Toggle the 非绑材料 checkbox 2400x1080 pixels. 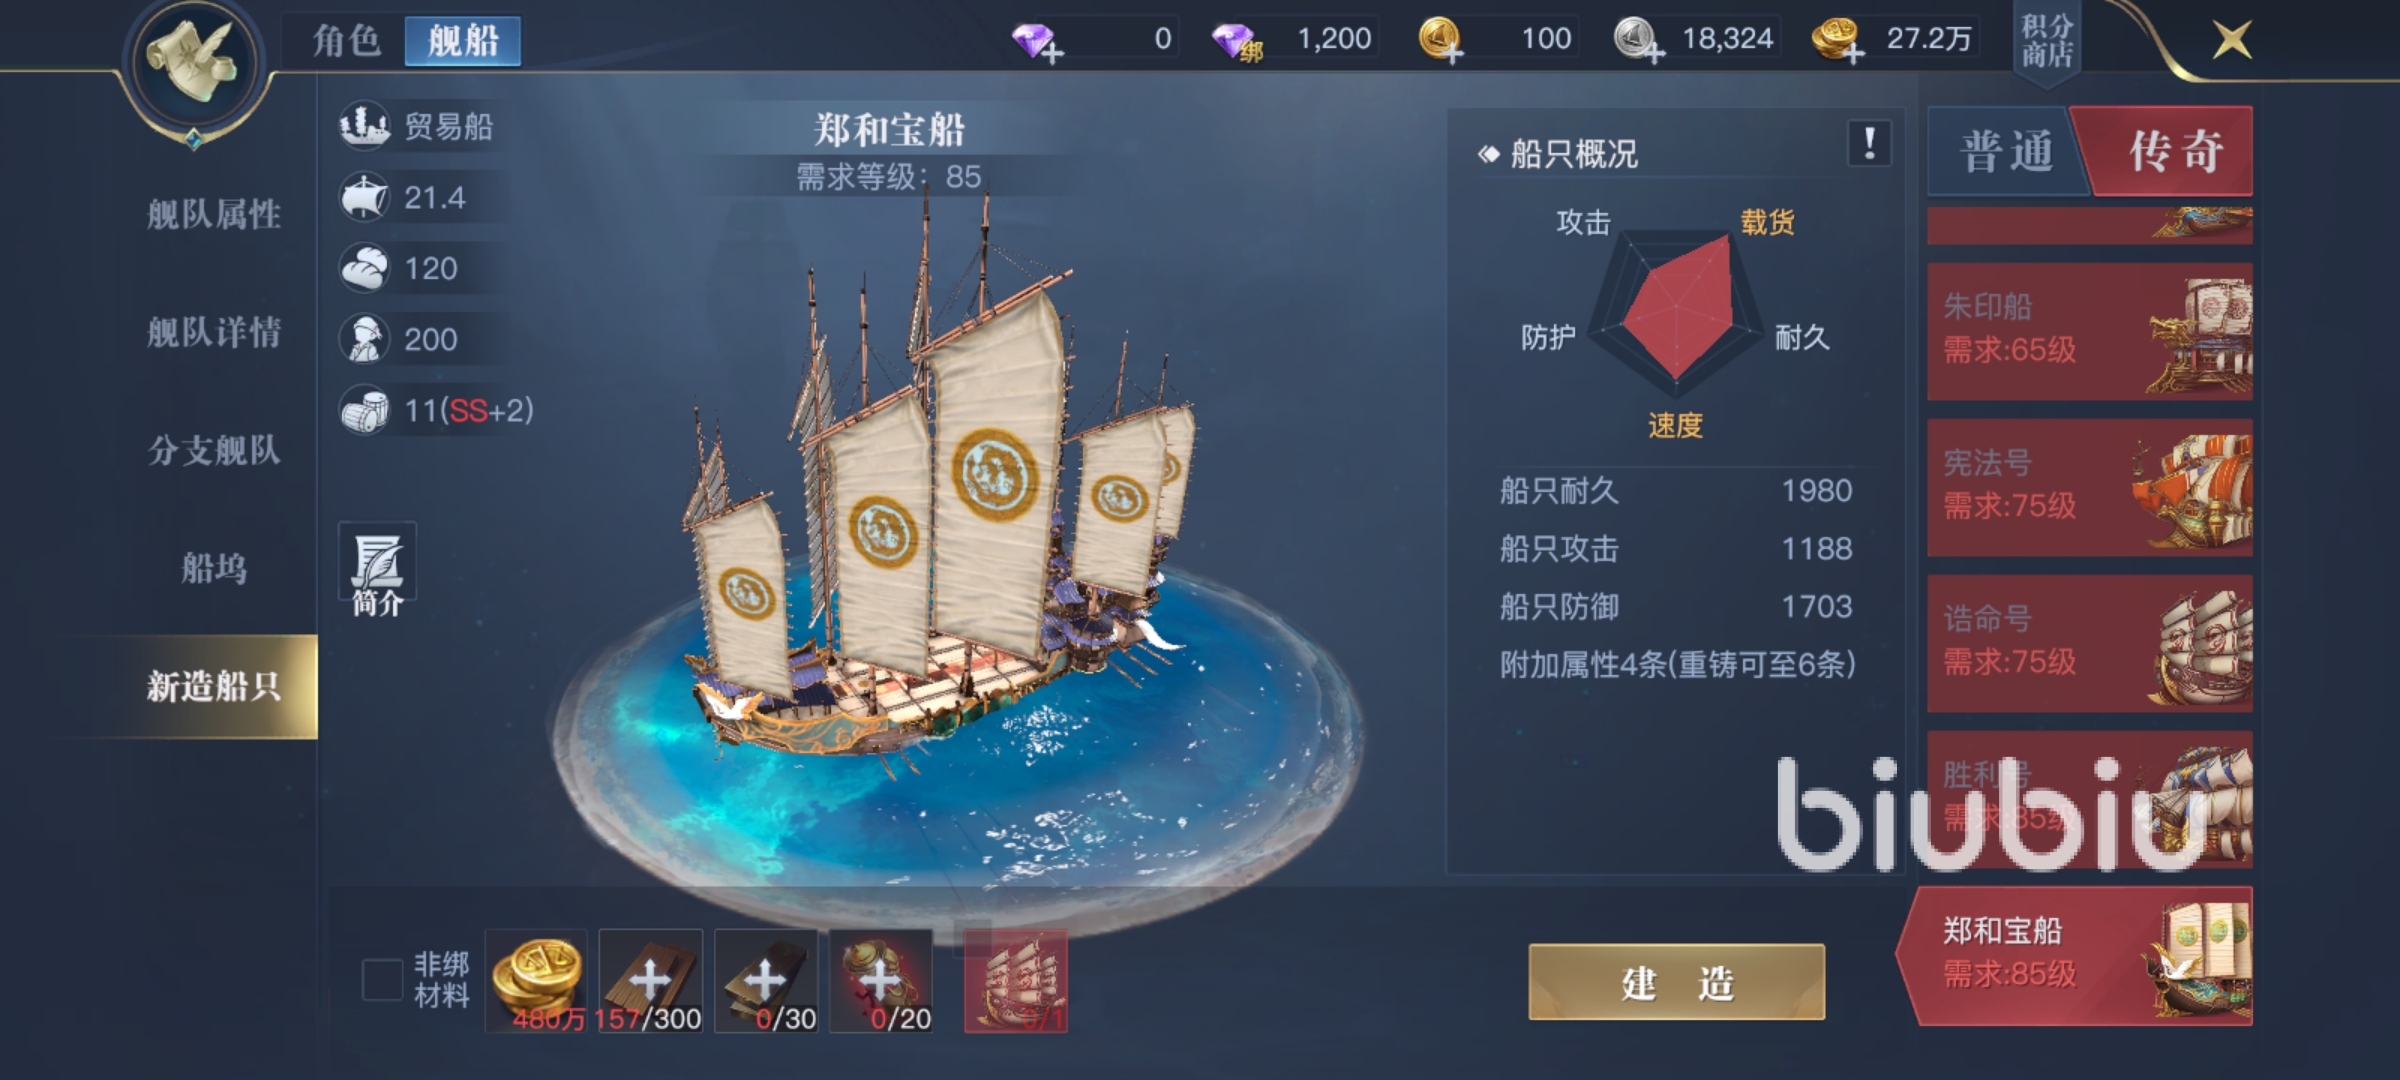click(x=382, y=979)
